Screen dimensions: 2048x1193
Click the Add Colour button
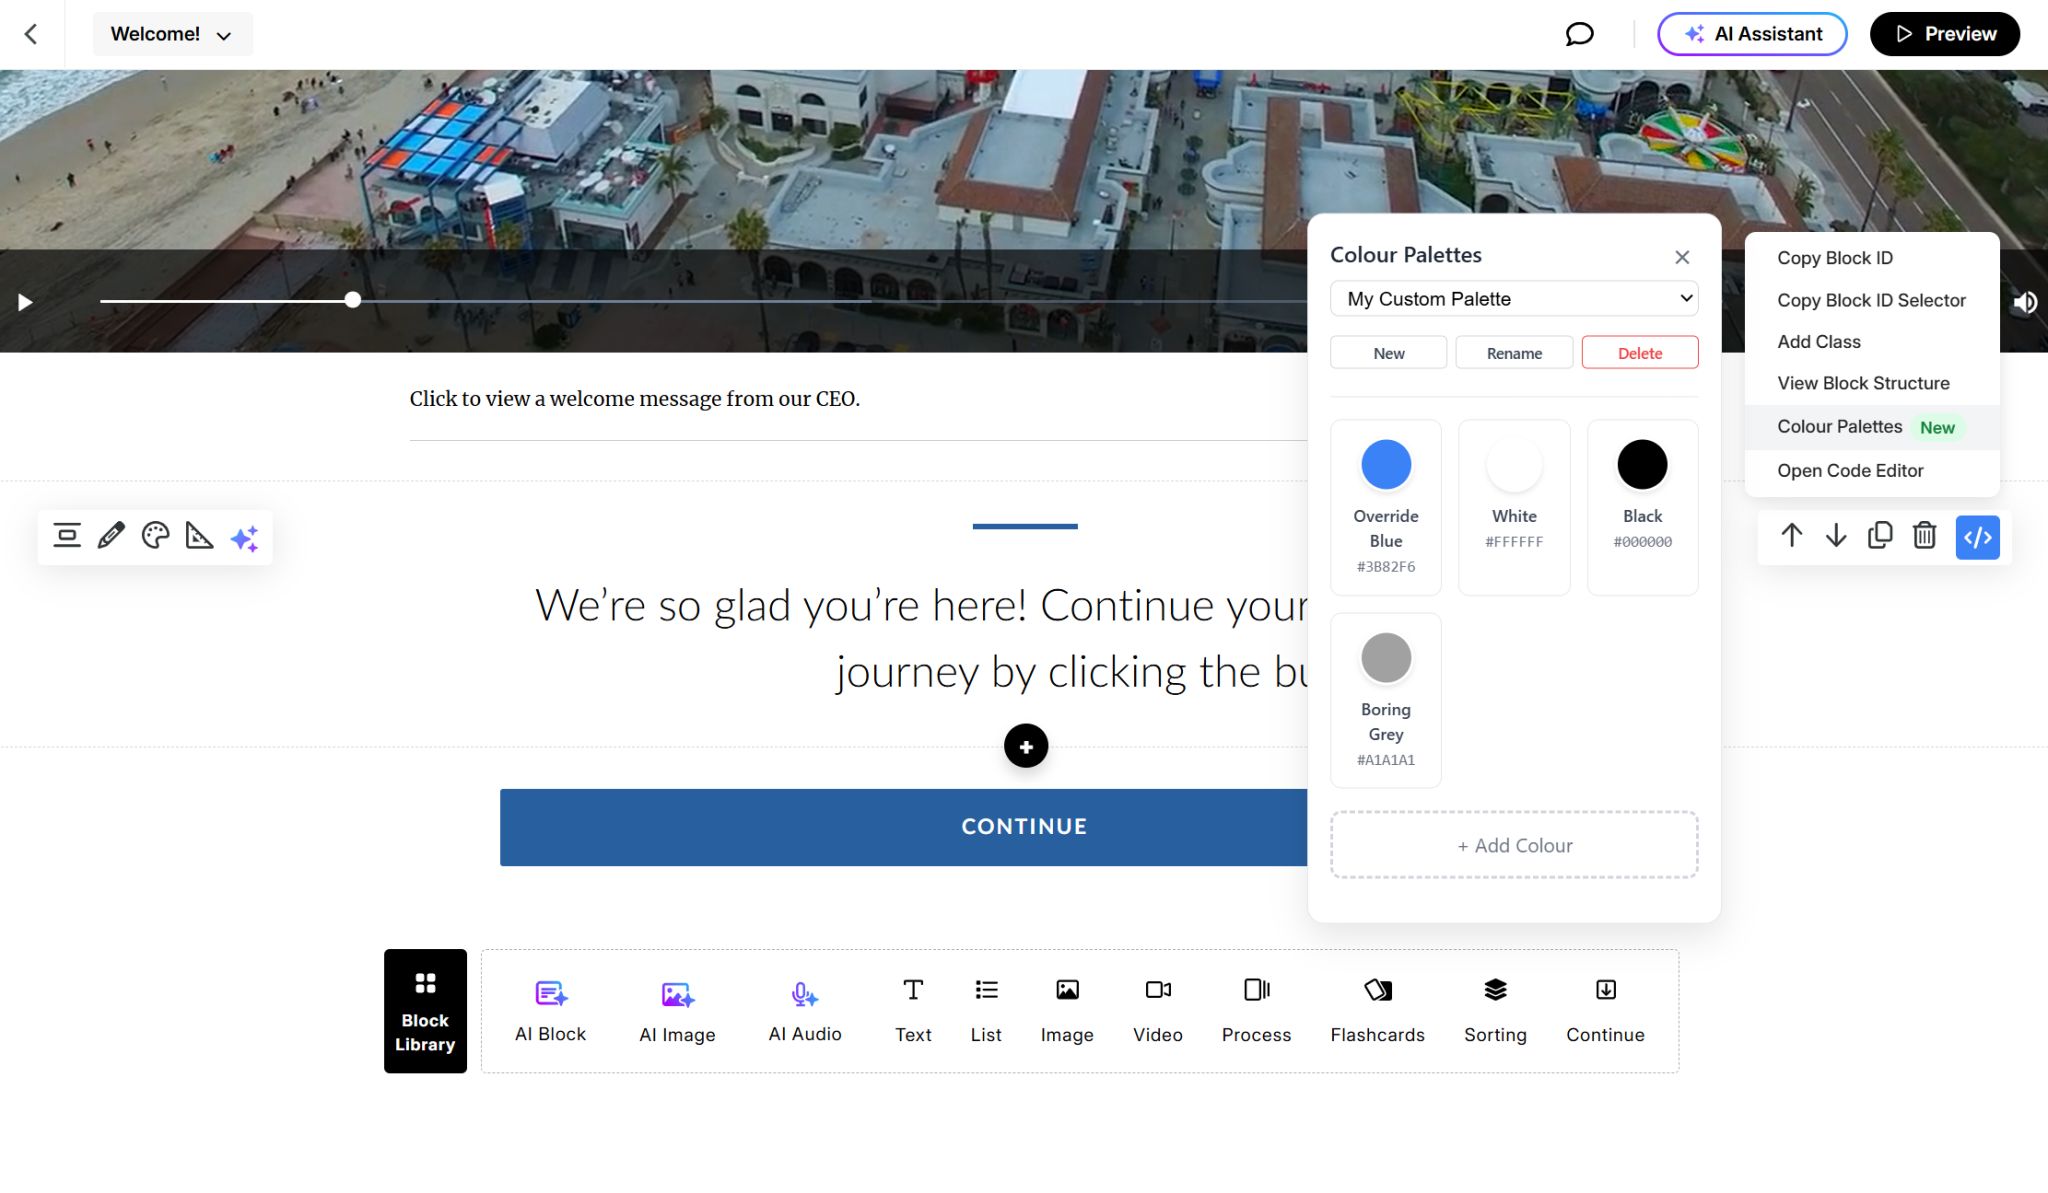(1513, 845)
